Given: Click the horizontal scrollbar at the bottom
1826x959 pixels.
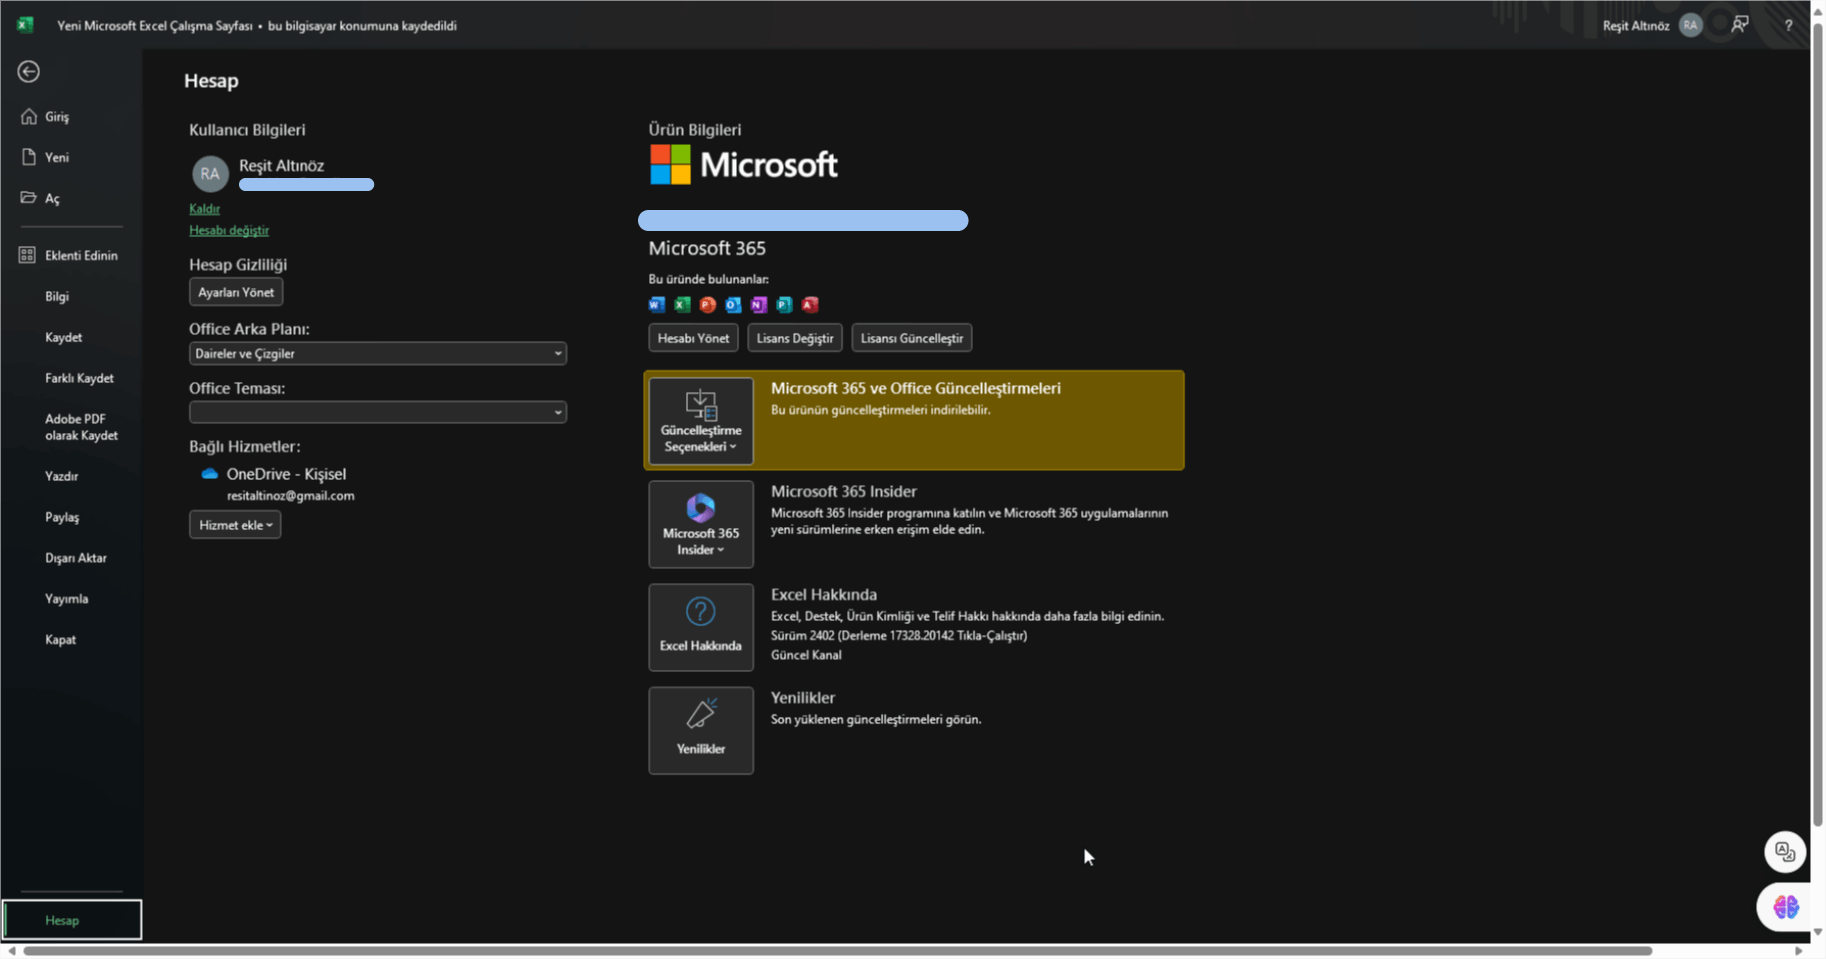Looking at the screenshot, I should click(838, 951).
